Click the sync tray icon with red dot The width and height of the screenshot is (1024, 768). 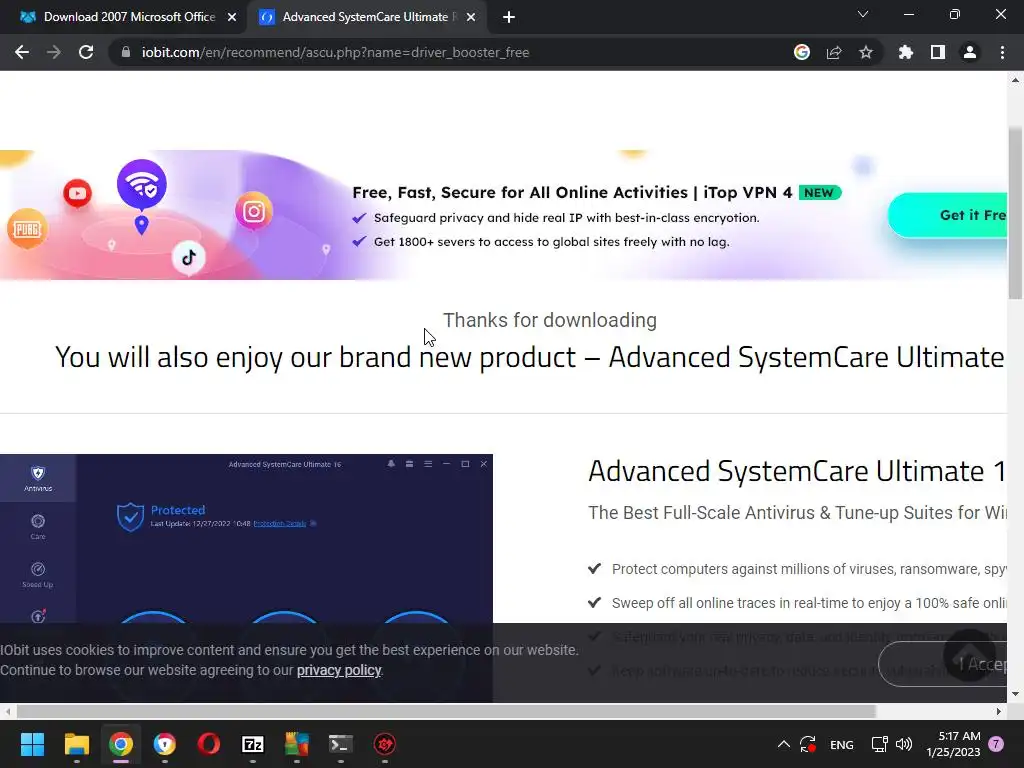[808, 744]
